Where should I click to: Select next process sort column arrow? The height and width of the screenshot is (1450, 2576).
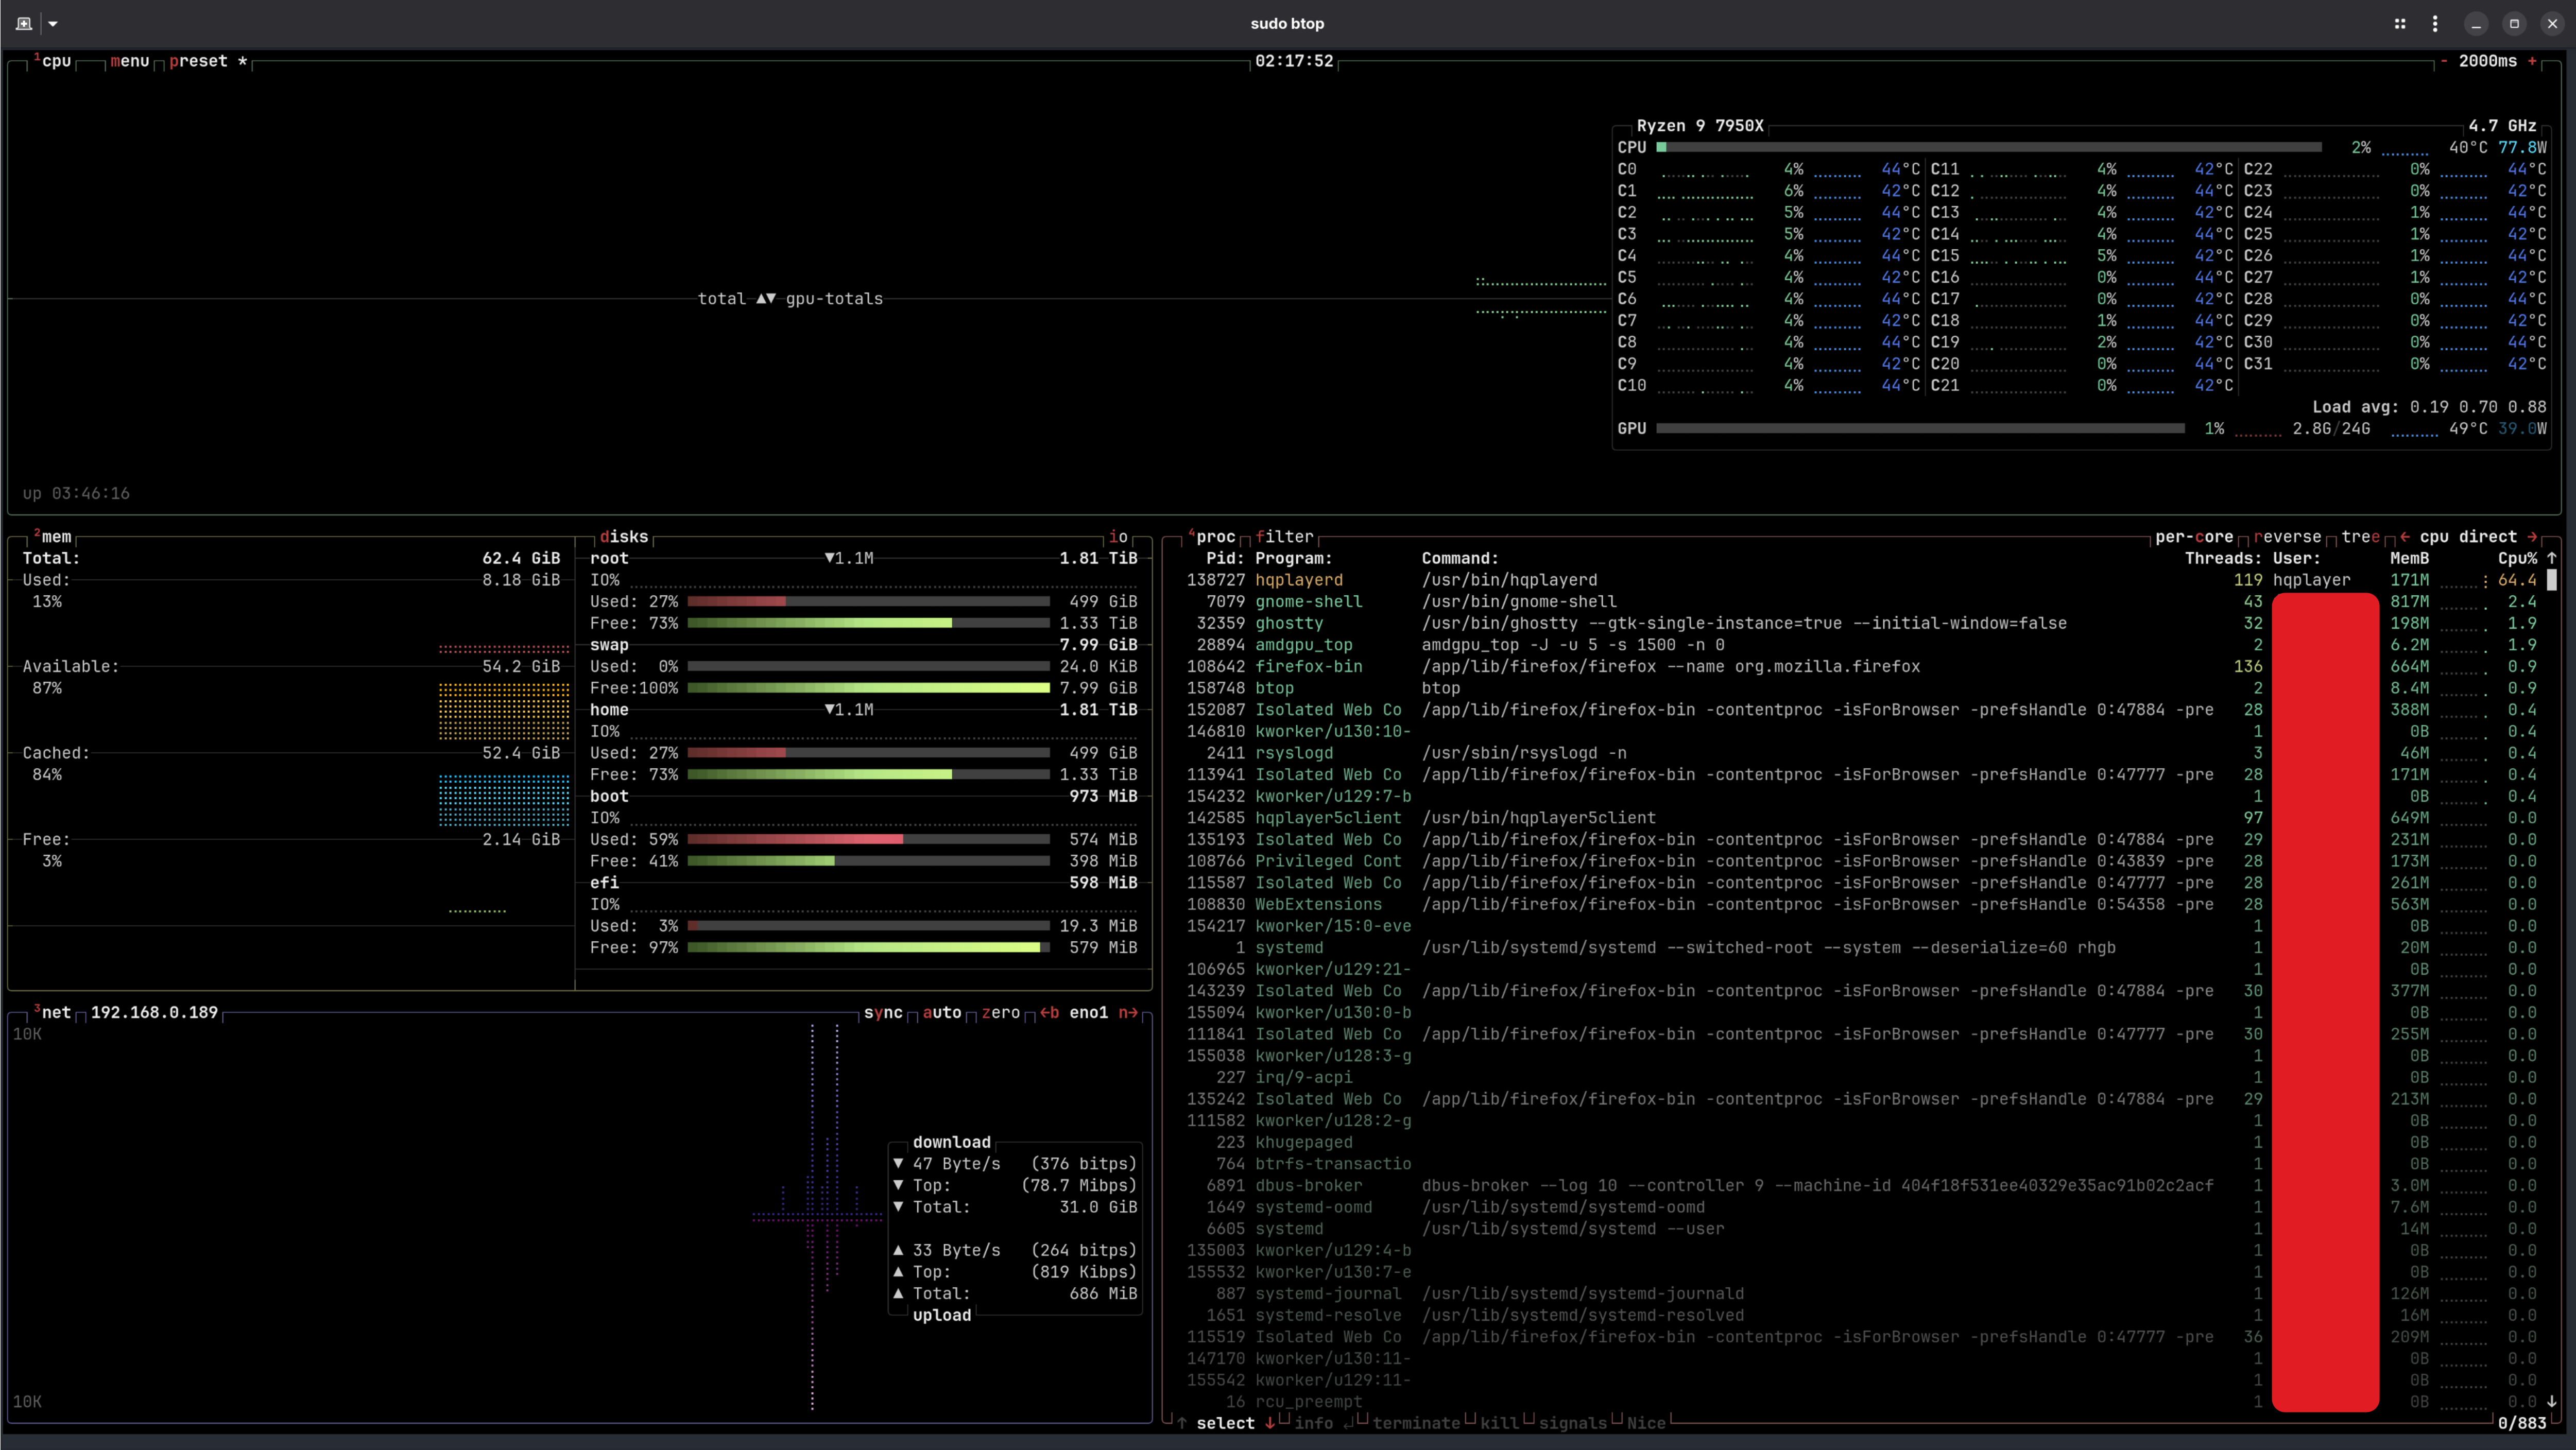tap(2532, 537)
